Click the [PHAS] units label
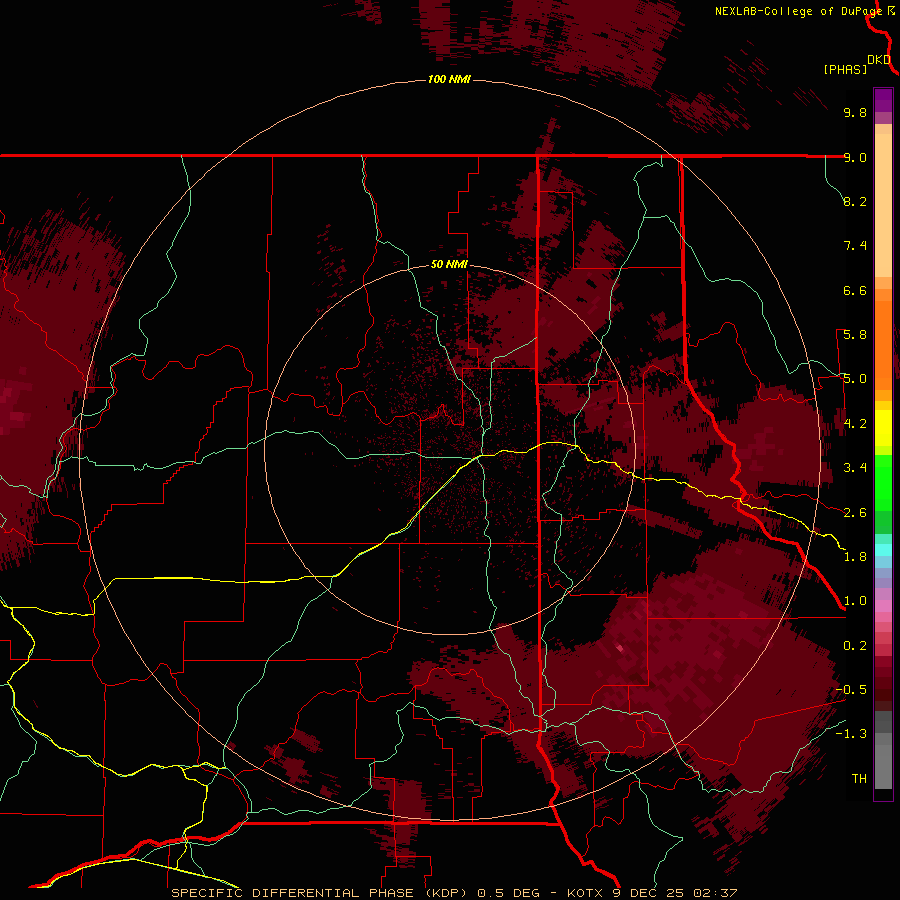 tap(845, 69)
